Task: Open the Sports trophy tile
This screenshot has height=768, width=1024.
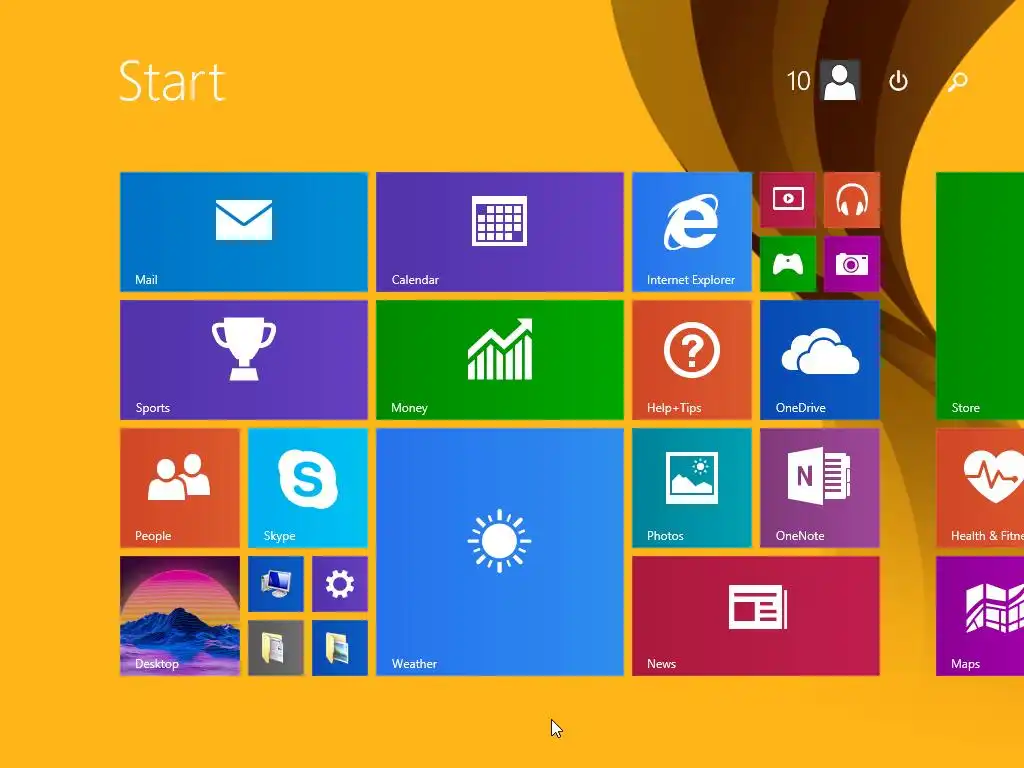Action: 244,360
